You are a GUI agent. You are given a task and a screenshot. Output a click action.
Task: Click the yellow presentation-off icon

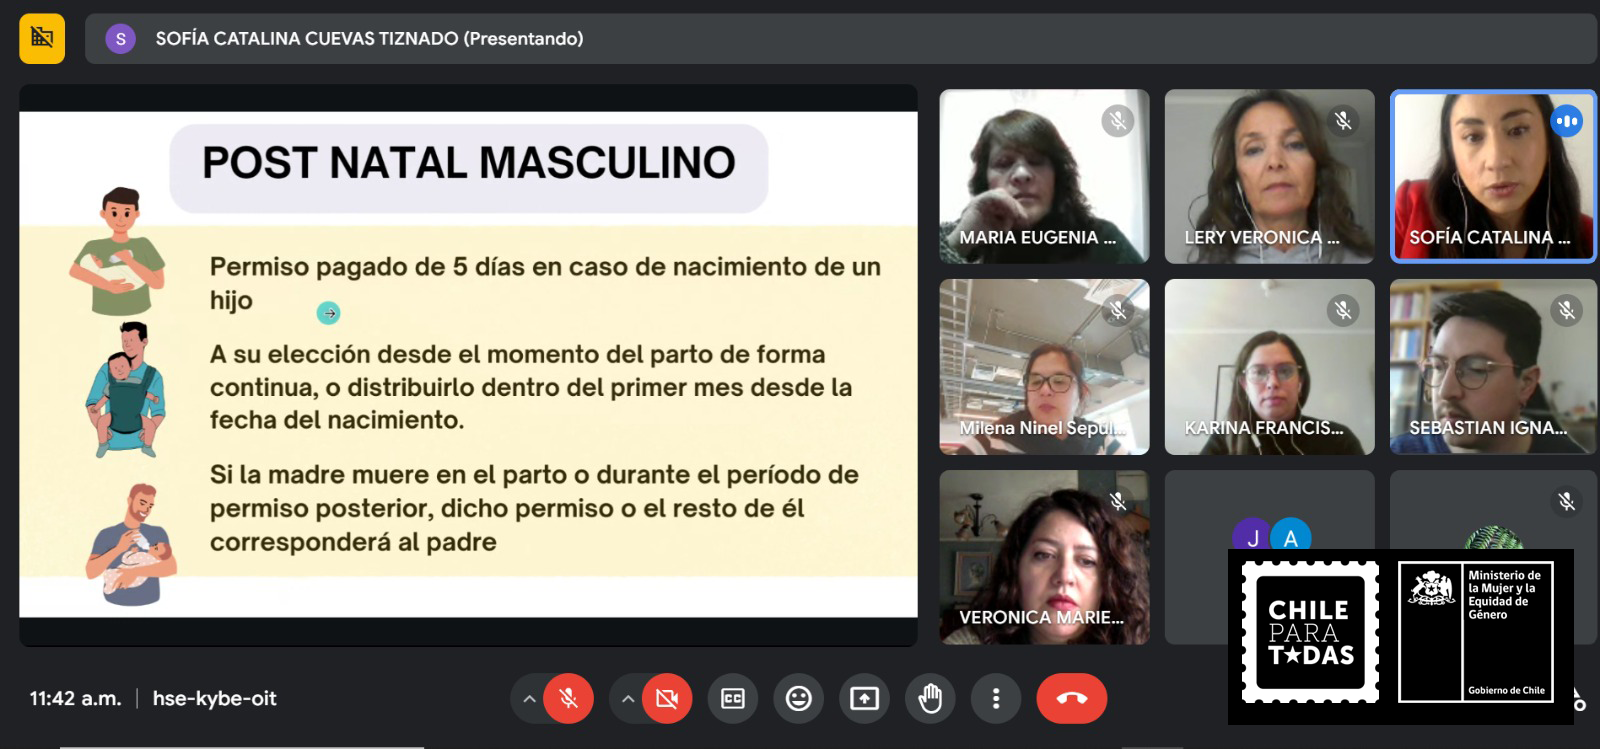[x=42, y=39]
